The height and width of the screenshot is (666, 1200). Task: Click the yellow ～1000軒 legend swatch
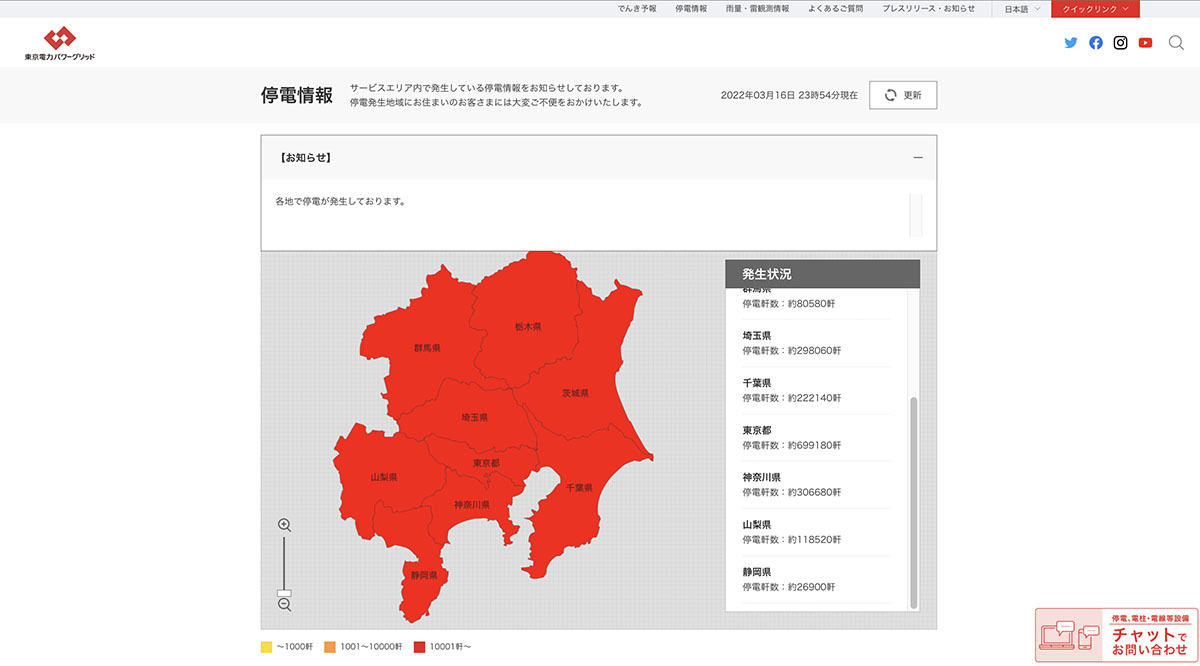pyautogui.click(x=267, y=647)
